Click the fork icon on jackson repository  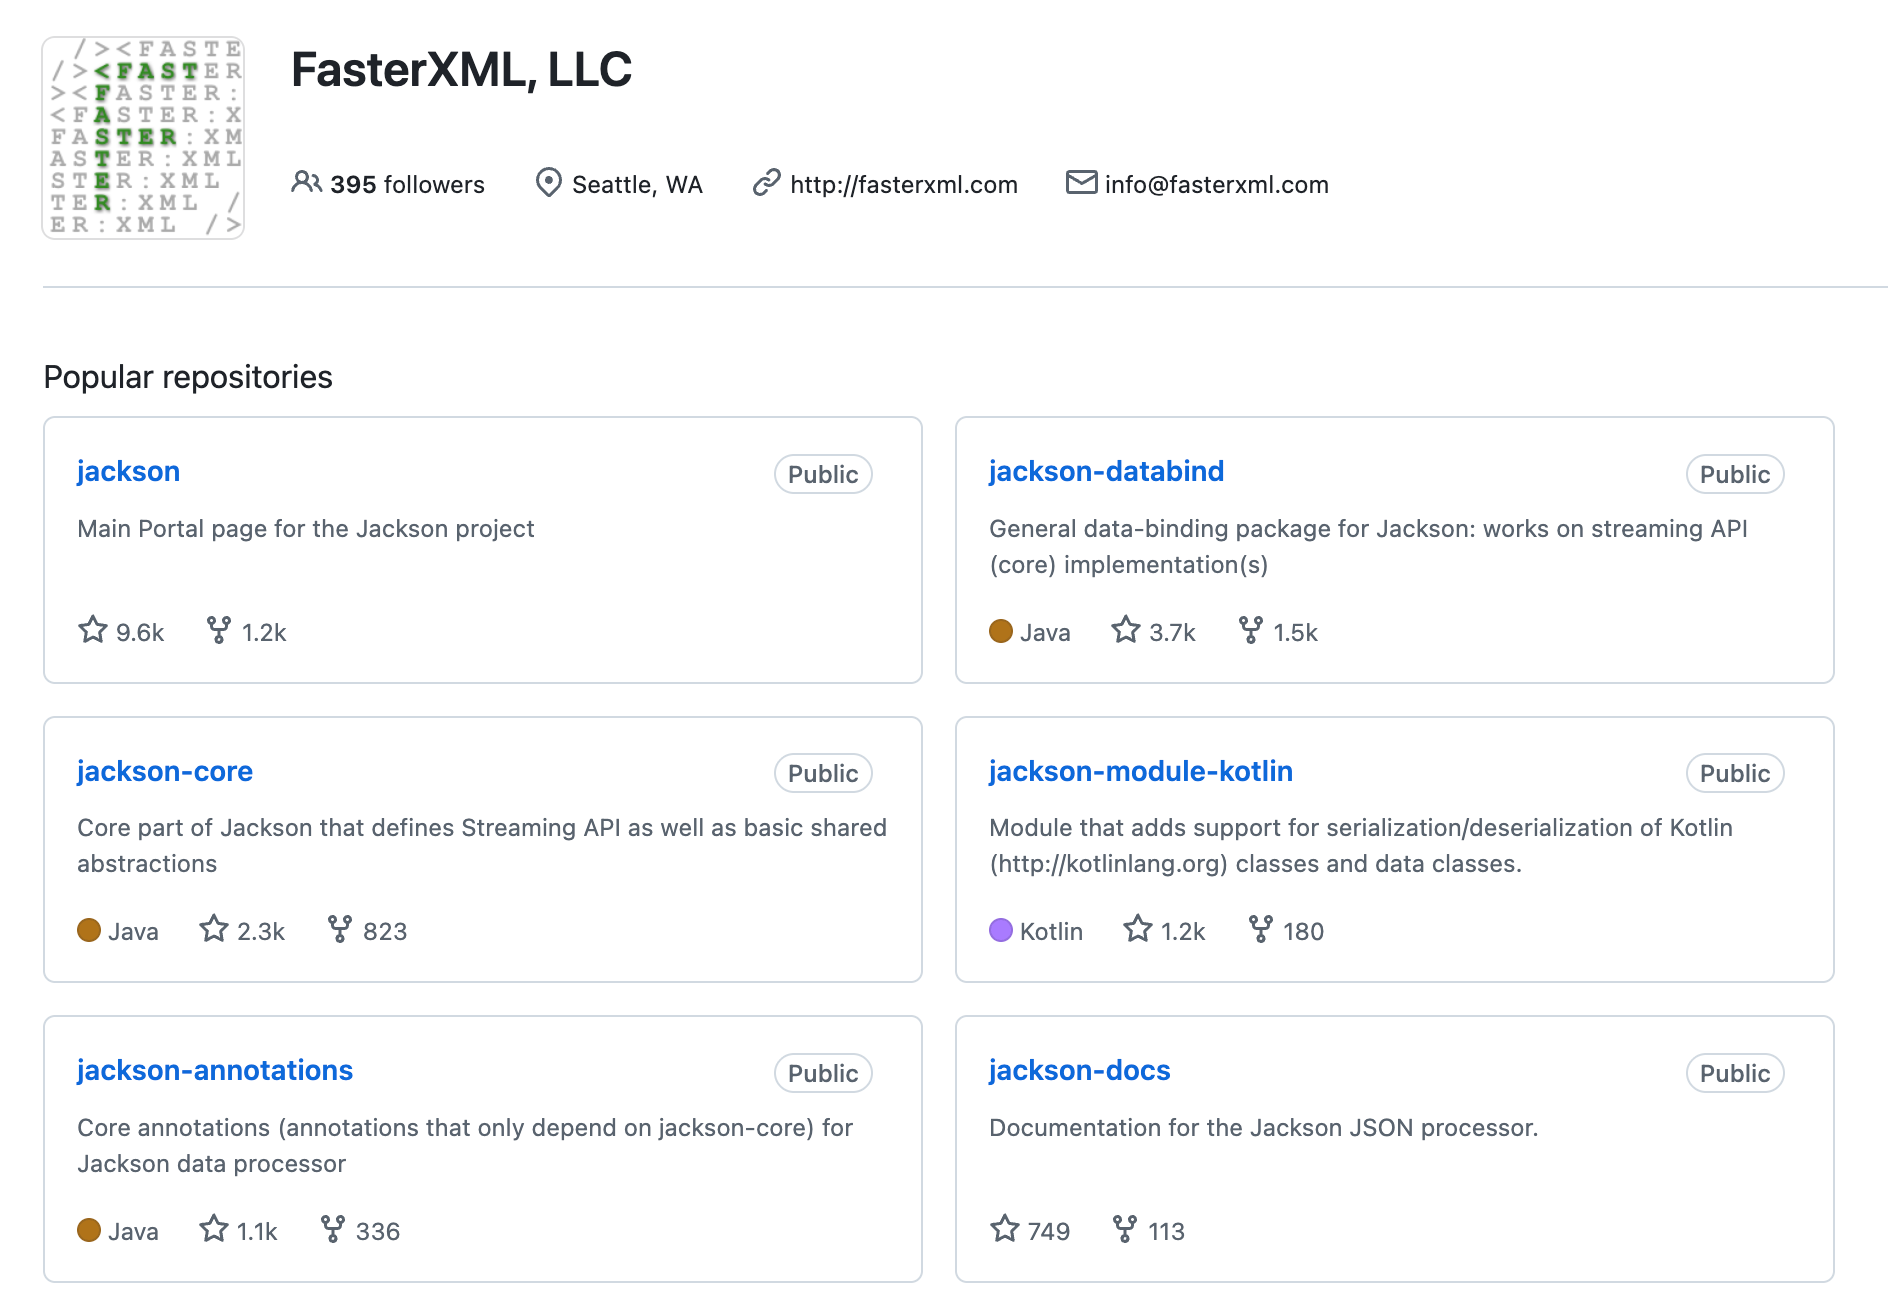pyautogui.click(x=218, y=630)
